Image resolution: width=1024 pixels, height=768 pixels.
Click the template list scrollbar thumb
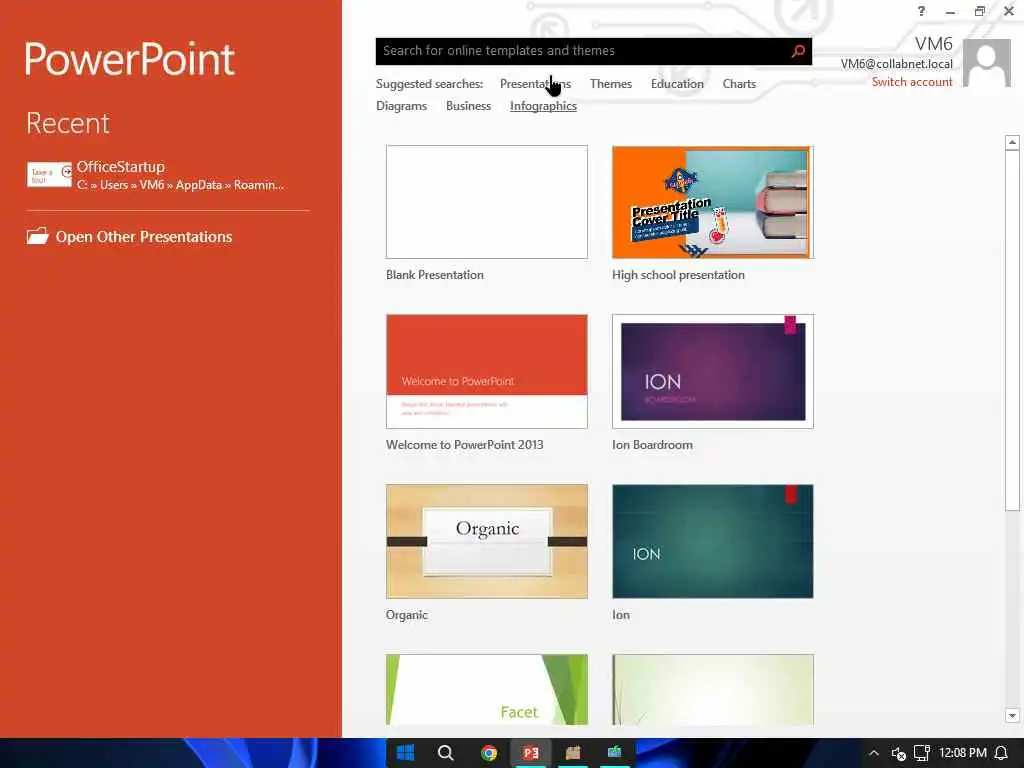(x=1012, y=330)
